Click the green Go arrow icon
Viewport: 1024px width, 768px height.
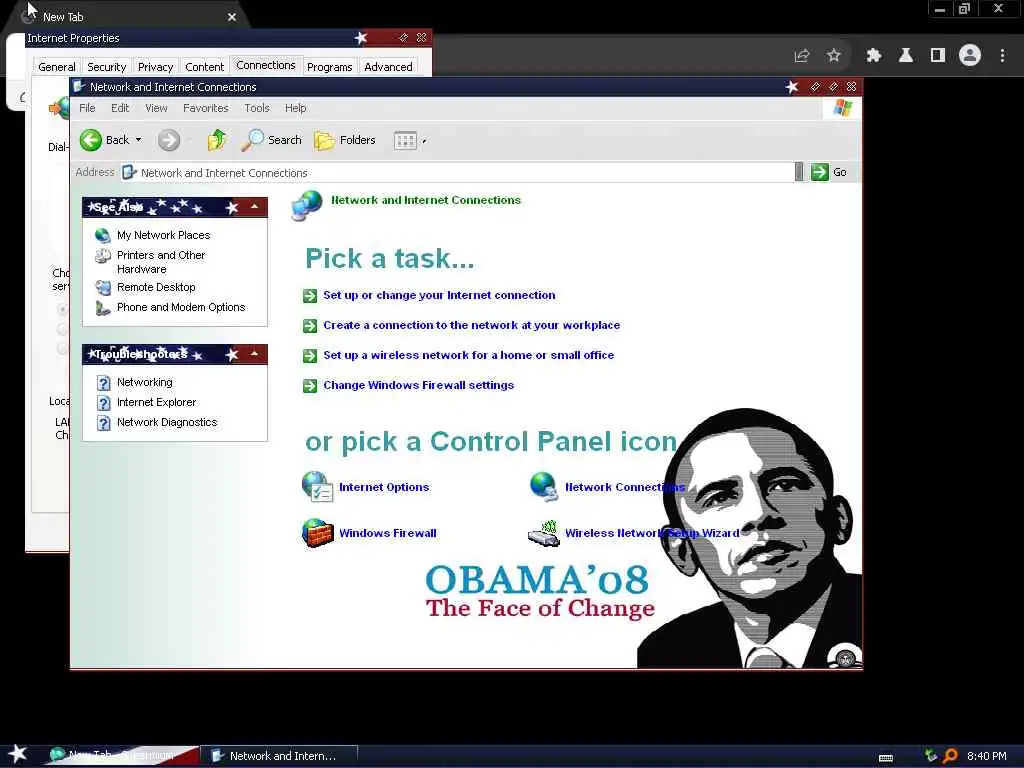820,172
